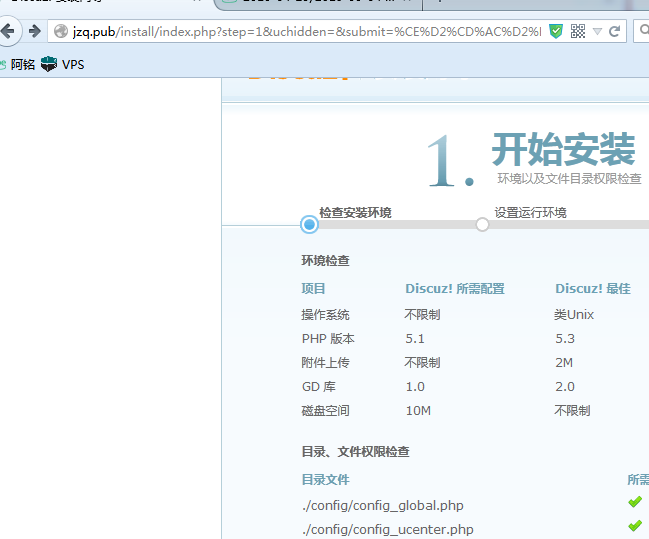Click the green shield security icon

(x=555, y=31)
